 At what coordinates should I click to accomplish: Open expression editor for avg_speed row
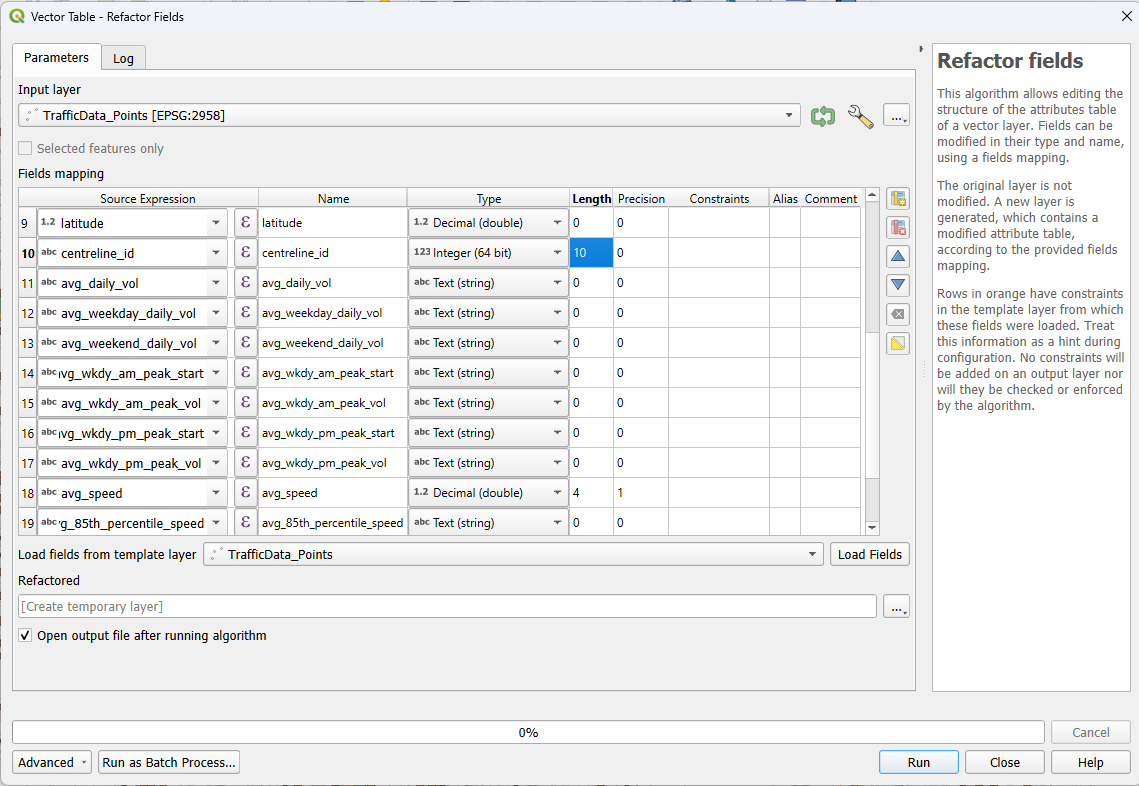pyautogui.click(x=245, y=493)
